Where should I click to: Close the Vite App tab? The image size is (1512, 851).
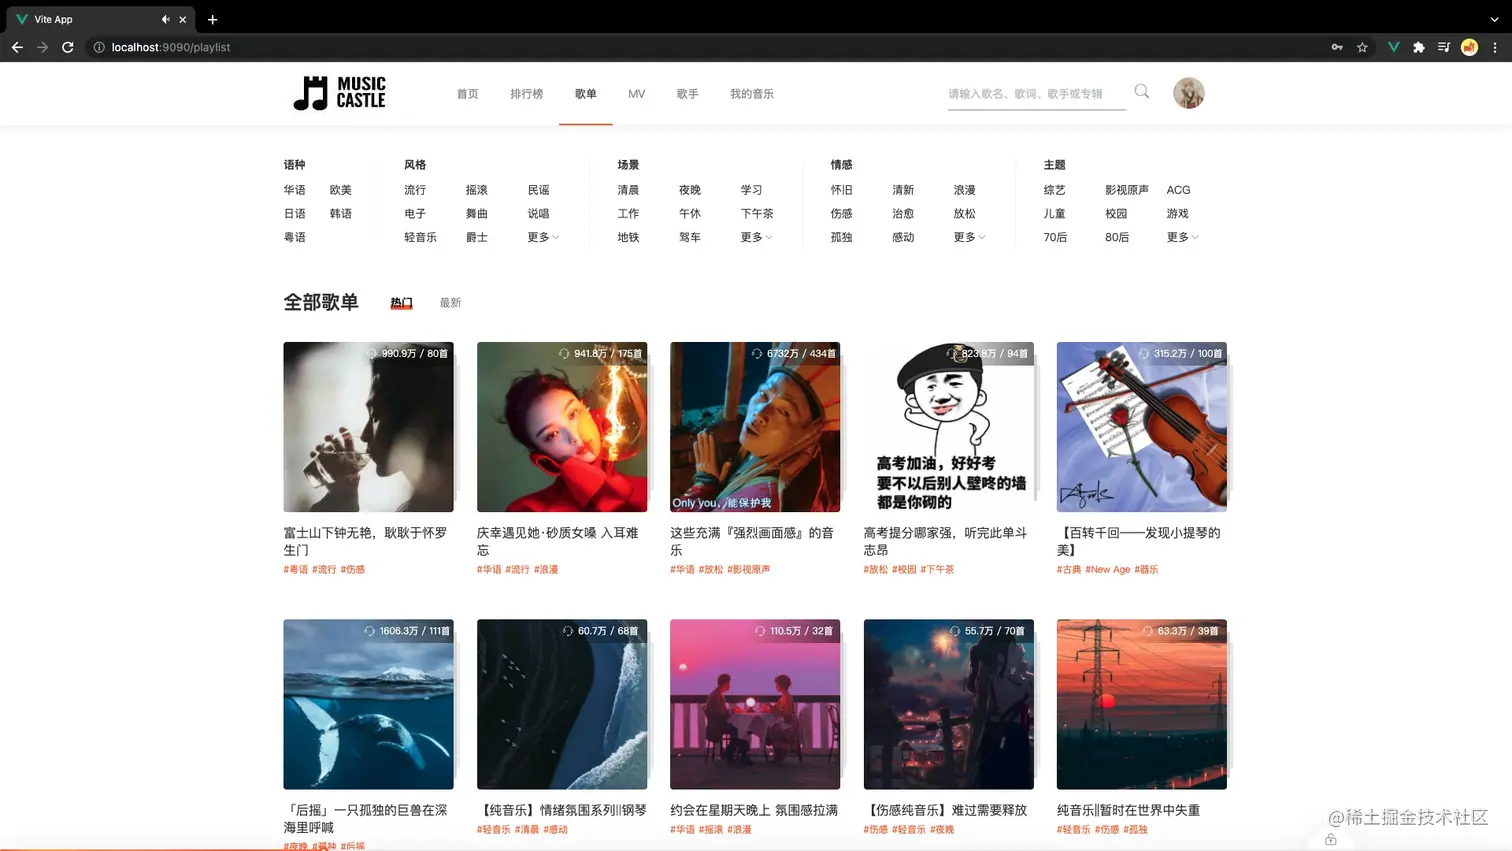(x=183, y=19)
